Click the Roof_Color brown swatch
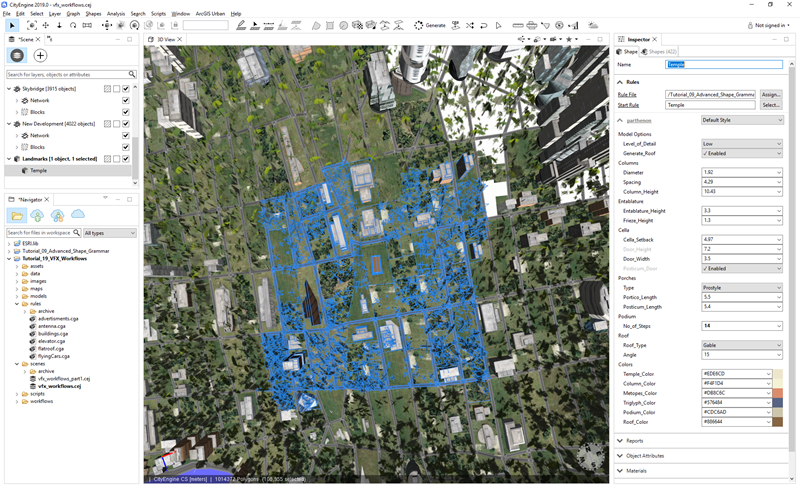The width and height of the screenshot is (800, 488). pos(778,422)
